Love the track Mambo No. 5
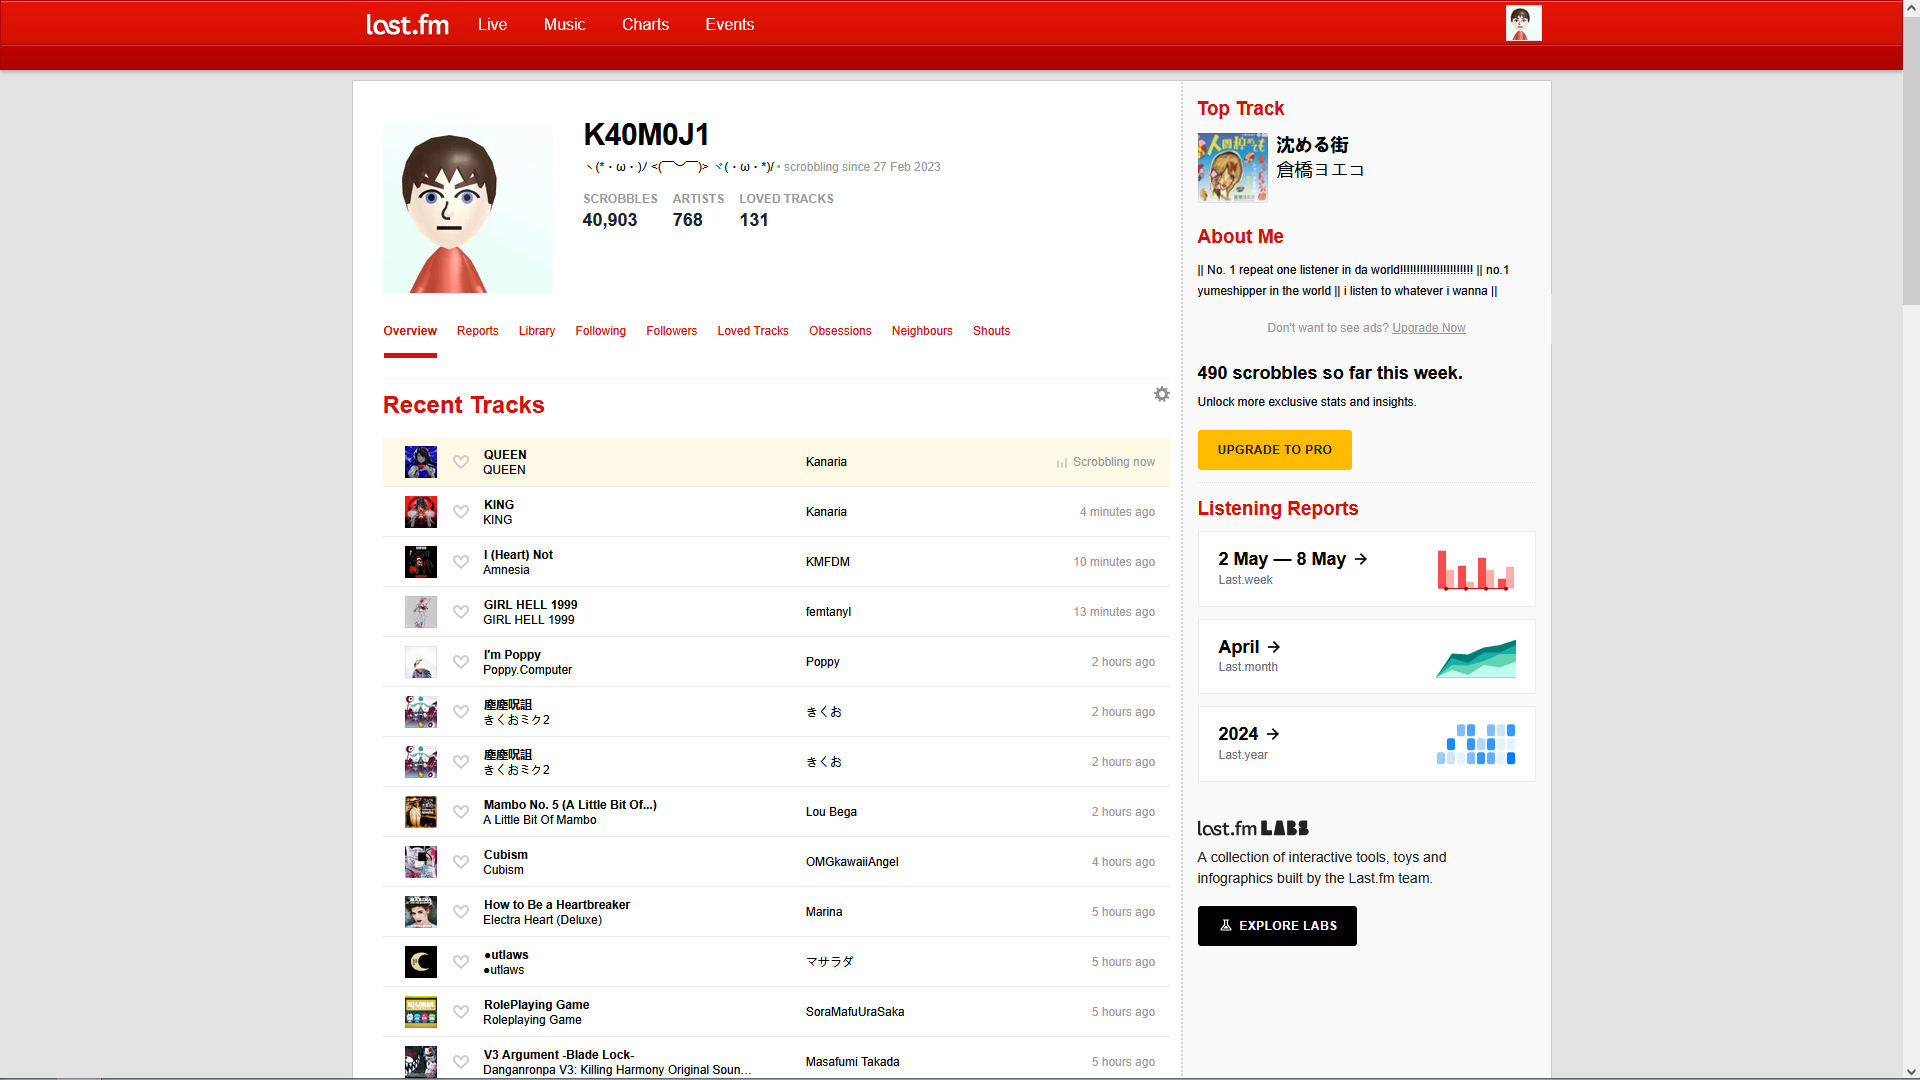This screenshot has width=1920, height=1080. (x=461, y=812)
